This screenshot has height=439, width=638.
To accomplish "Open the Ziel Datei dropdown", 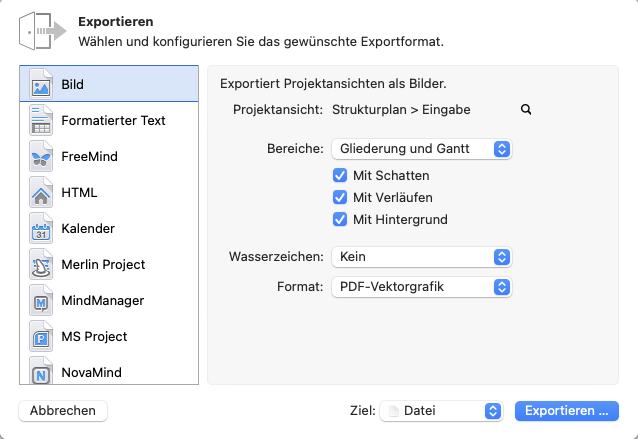I will click(x=441, y=410).
